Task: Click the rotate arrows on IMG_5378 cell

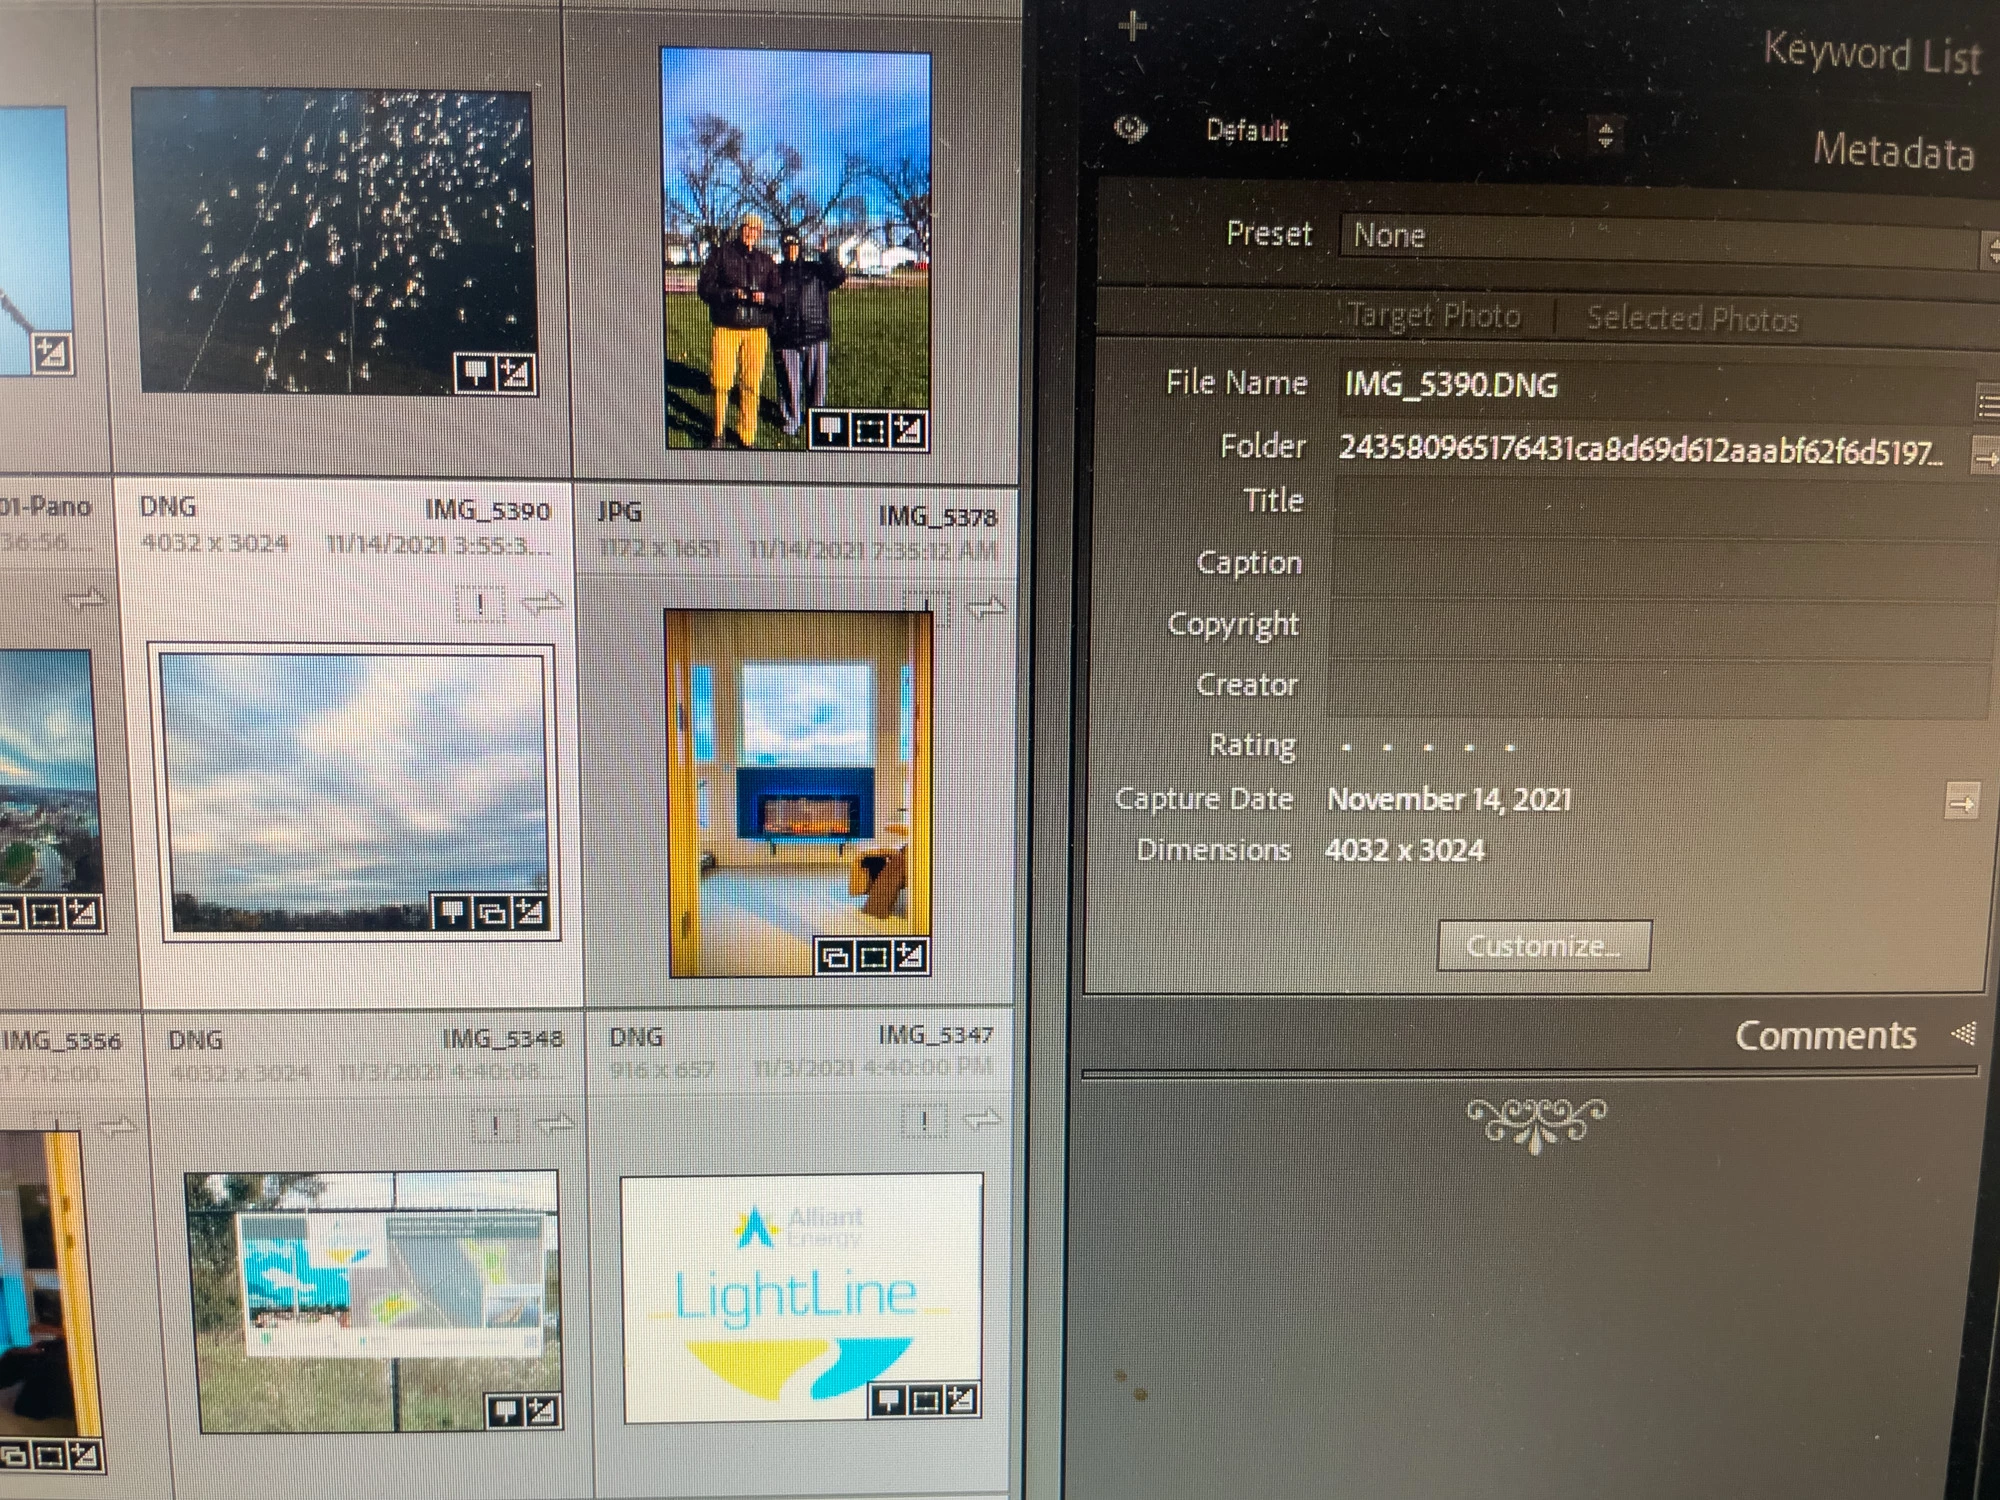Action: tap(988, 608)
